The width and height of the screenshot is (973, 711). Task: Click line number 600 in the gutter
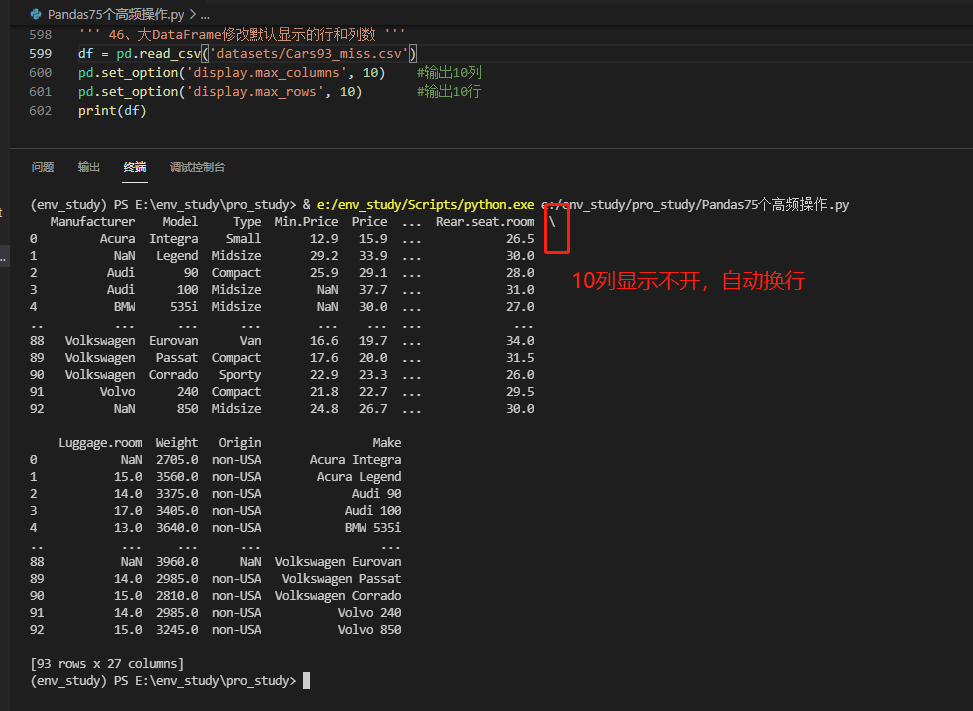click(x=40, y=73)
